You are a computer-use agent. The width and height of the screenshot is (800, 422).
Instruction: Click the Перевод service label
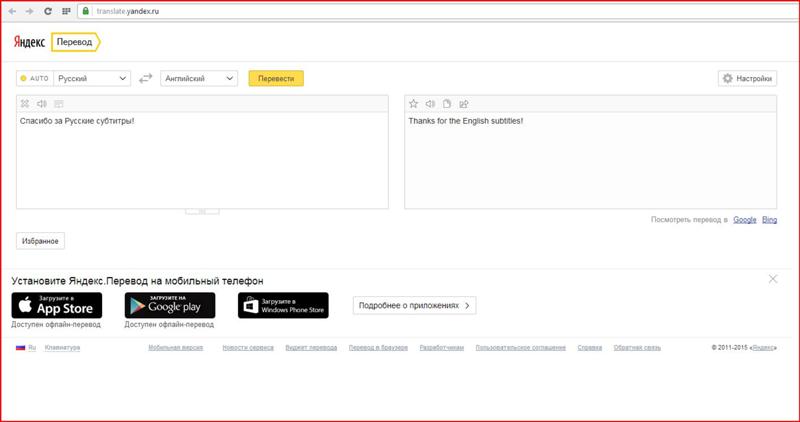[75, 42]
